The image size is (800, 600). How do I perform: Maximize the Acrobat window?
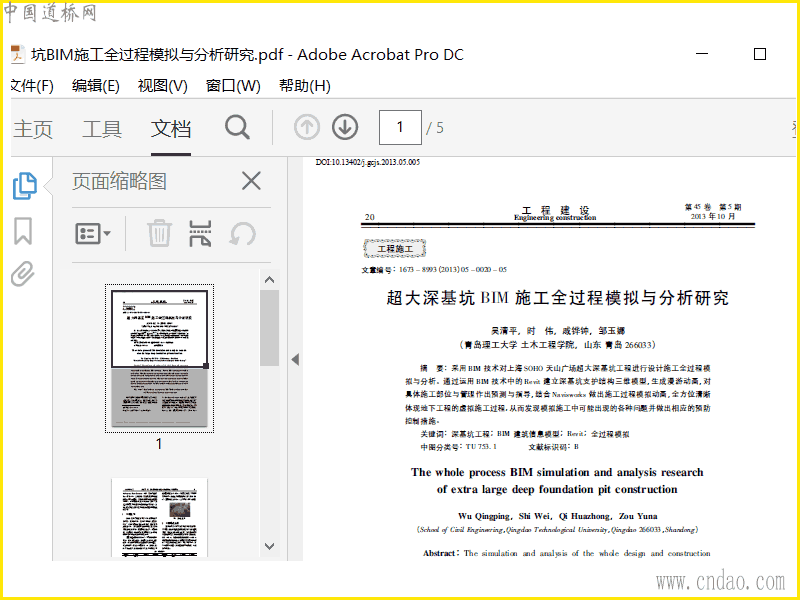(x=760, y=54)
